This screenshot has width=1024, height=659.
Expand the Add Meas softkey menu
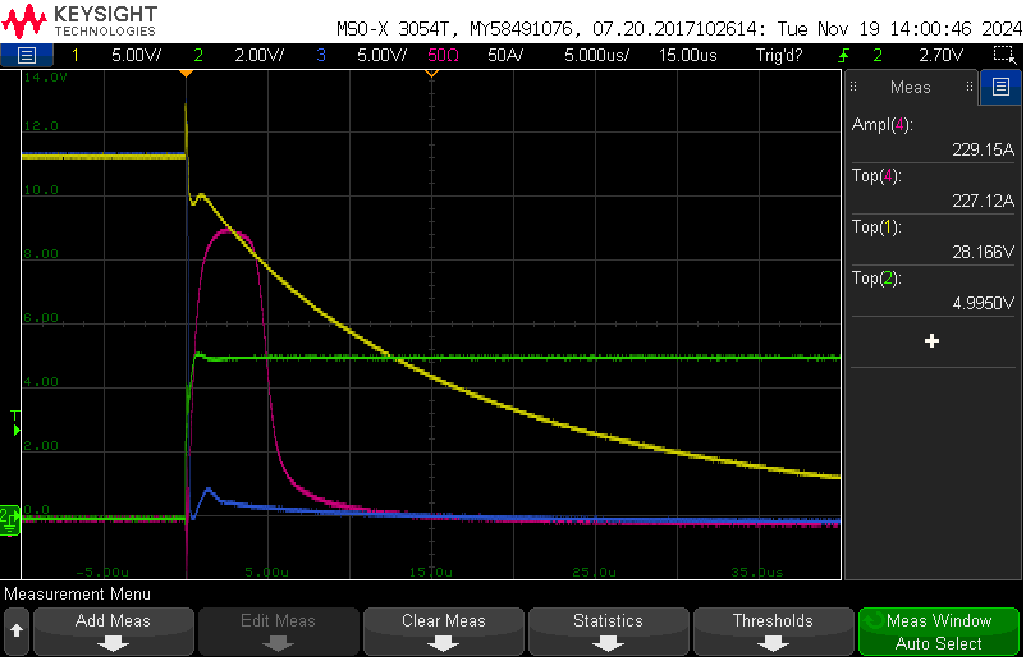point(113,631)
